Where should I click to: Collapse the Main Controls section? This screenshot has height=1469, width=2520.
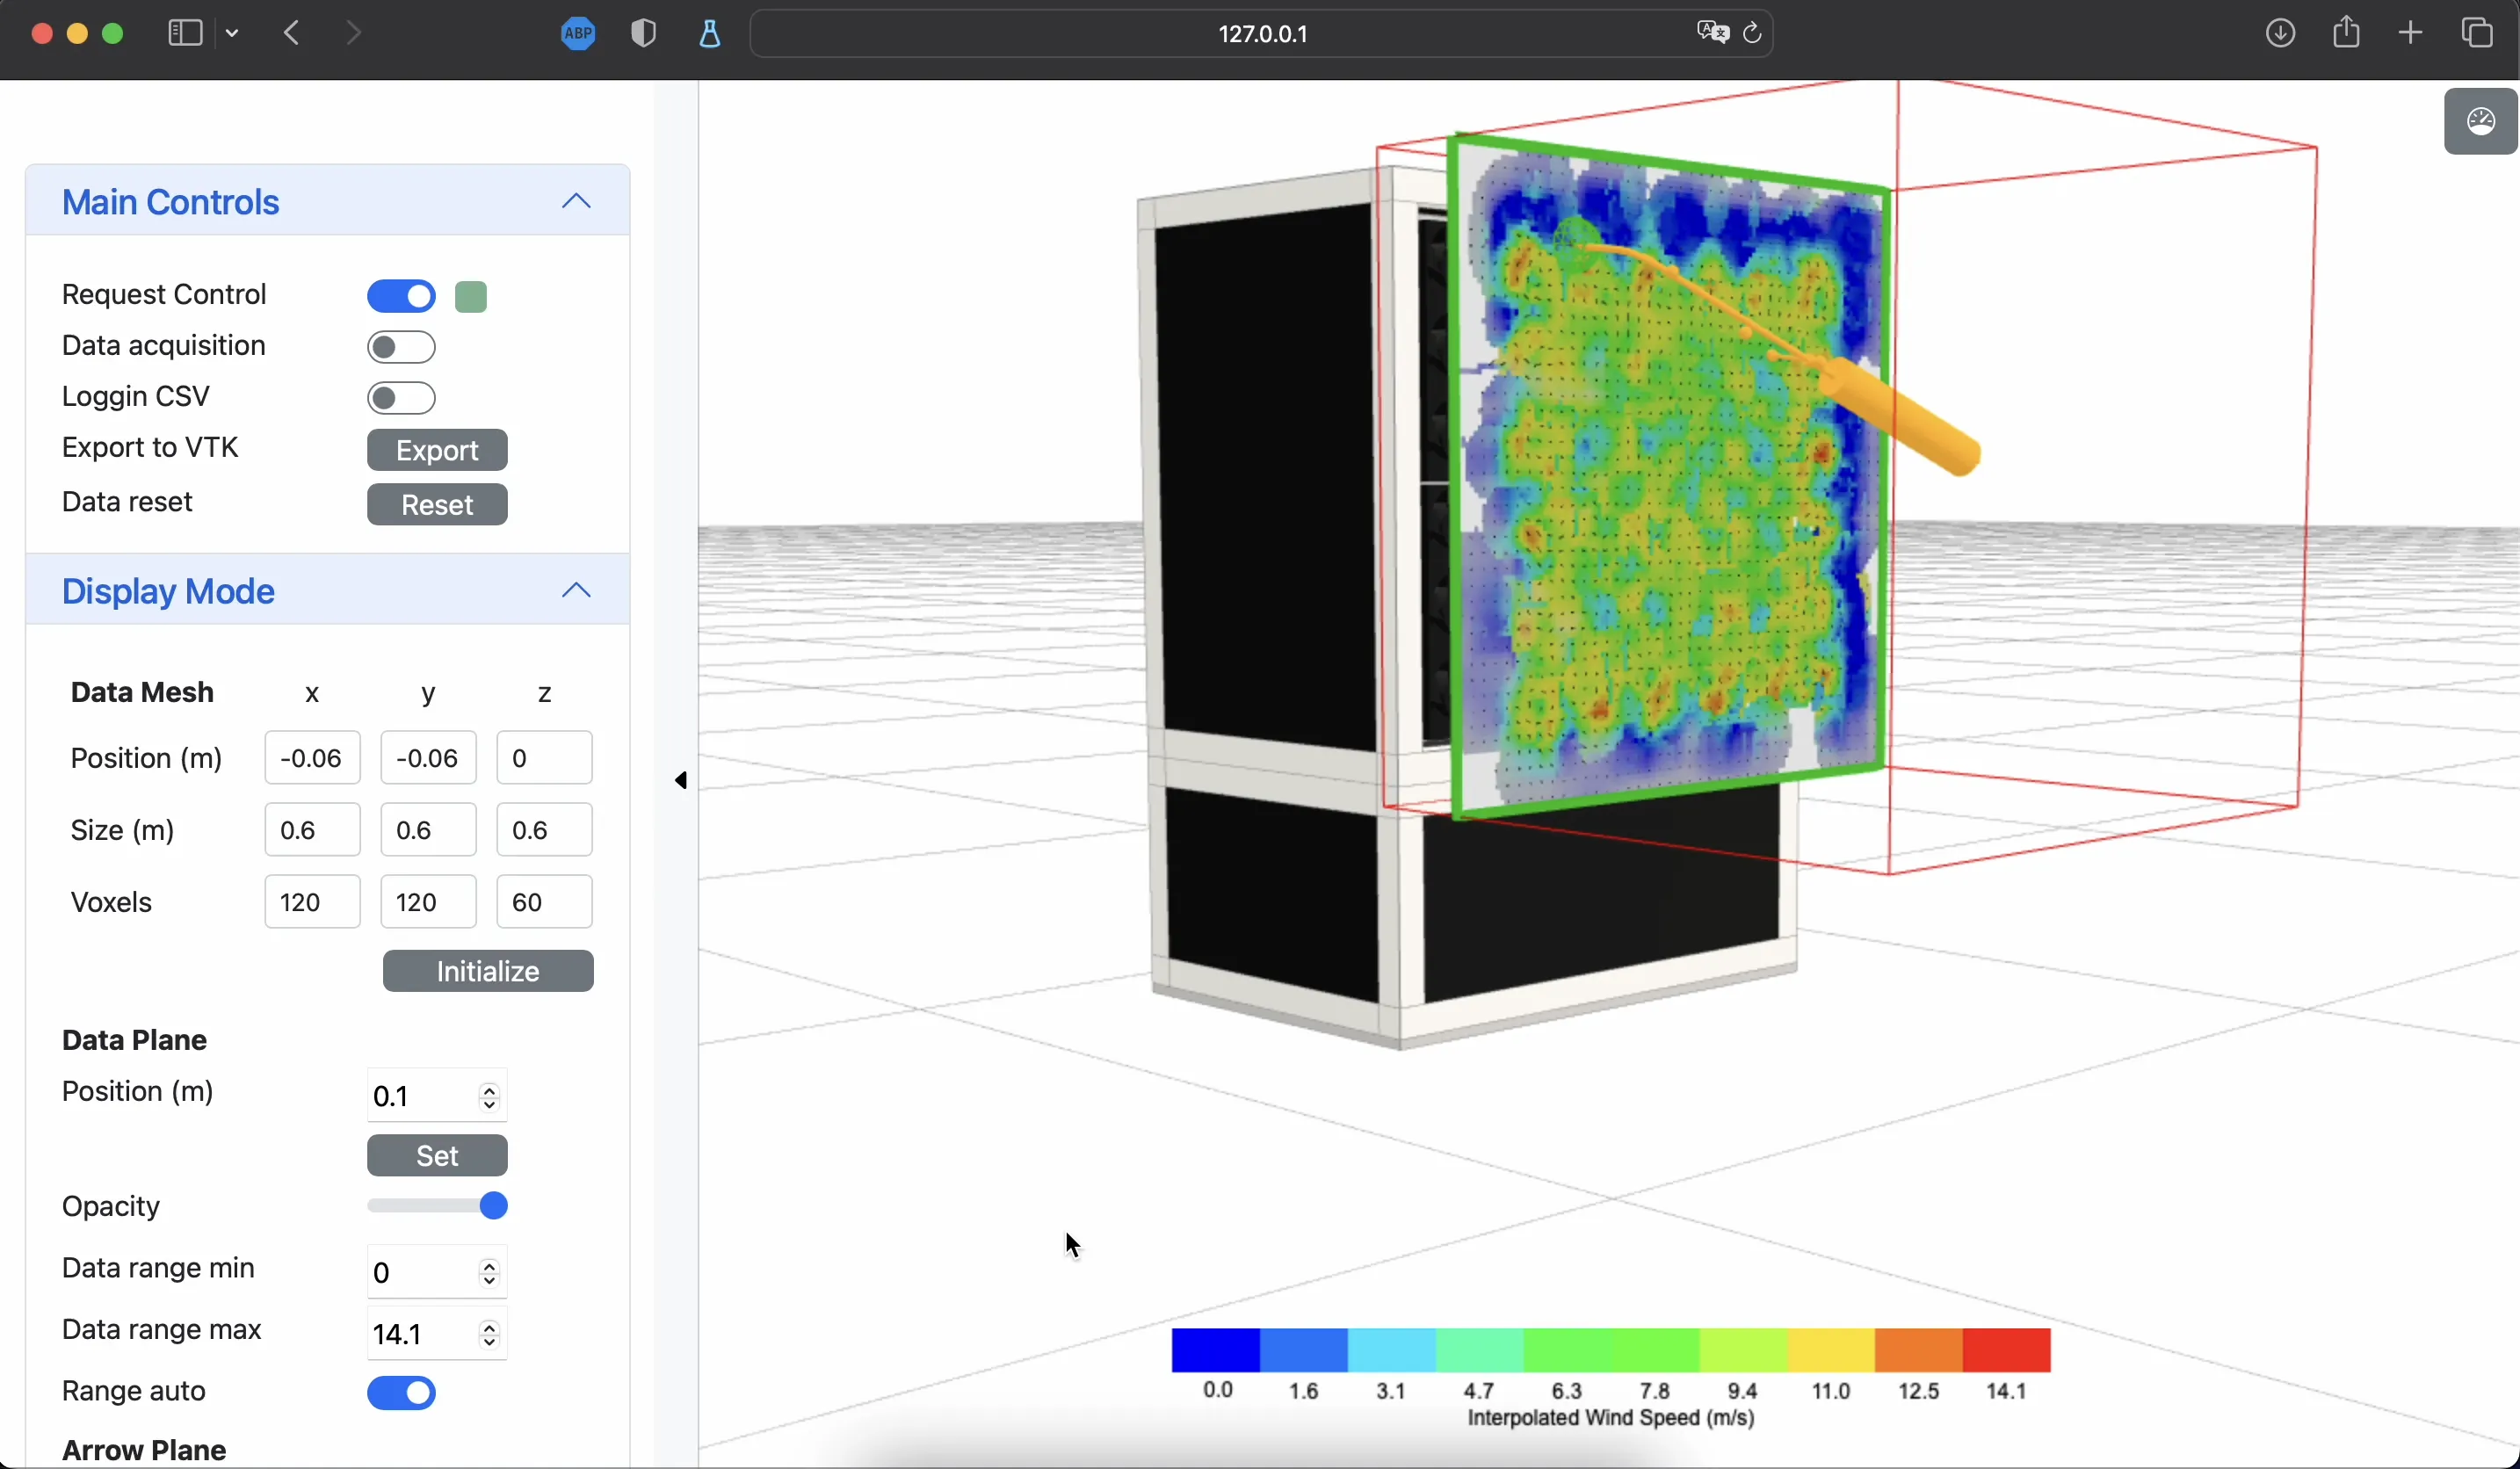[576, 201]
